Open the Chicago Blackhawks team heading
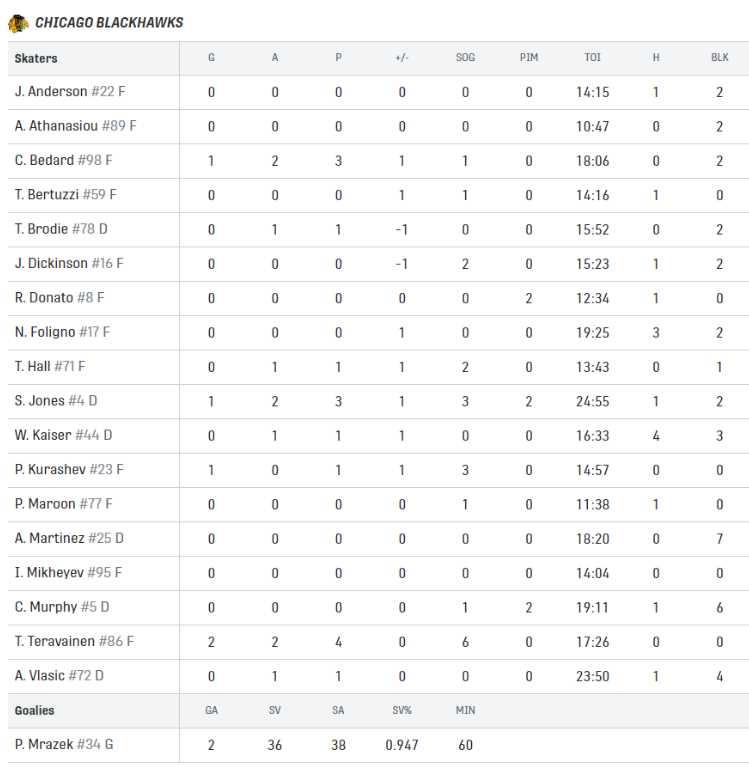The image size is (749, 767). (109, 23)
